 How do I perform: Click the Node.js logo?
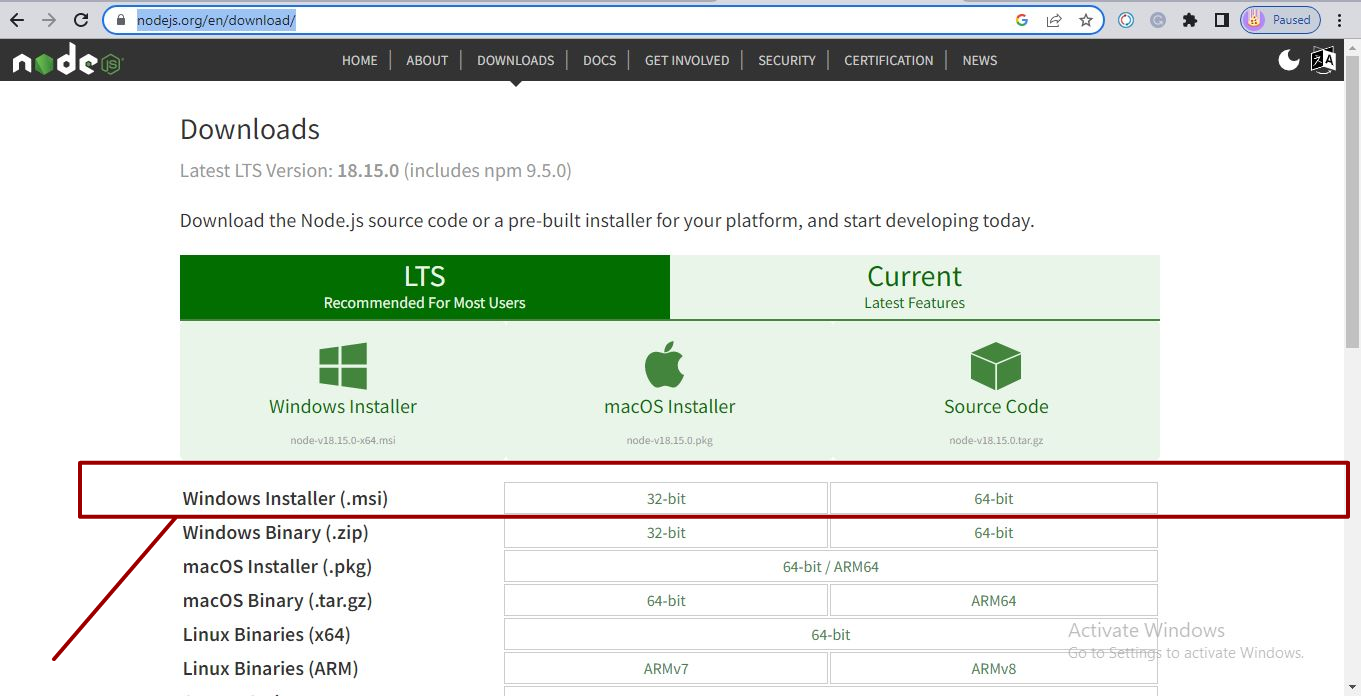point(67,62)
